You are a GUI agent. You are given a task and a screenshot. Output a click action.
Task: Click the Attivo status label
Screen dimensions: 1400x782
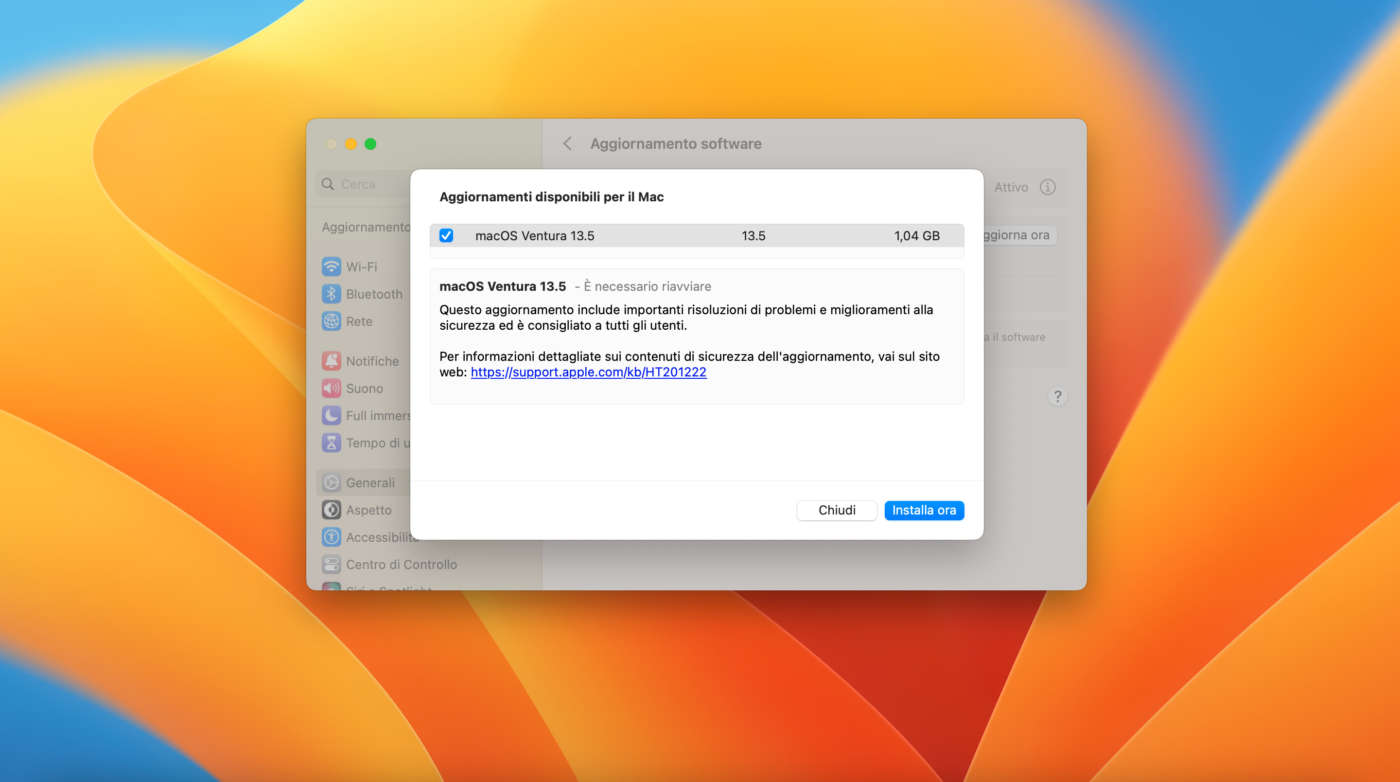1011,187
